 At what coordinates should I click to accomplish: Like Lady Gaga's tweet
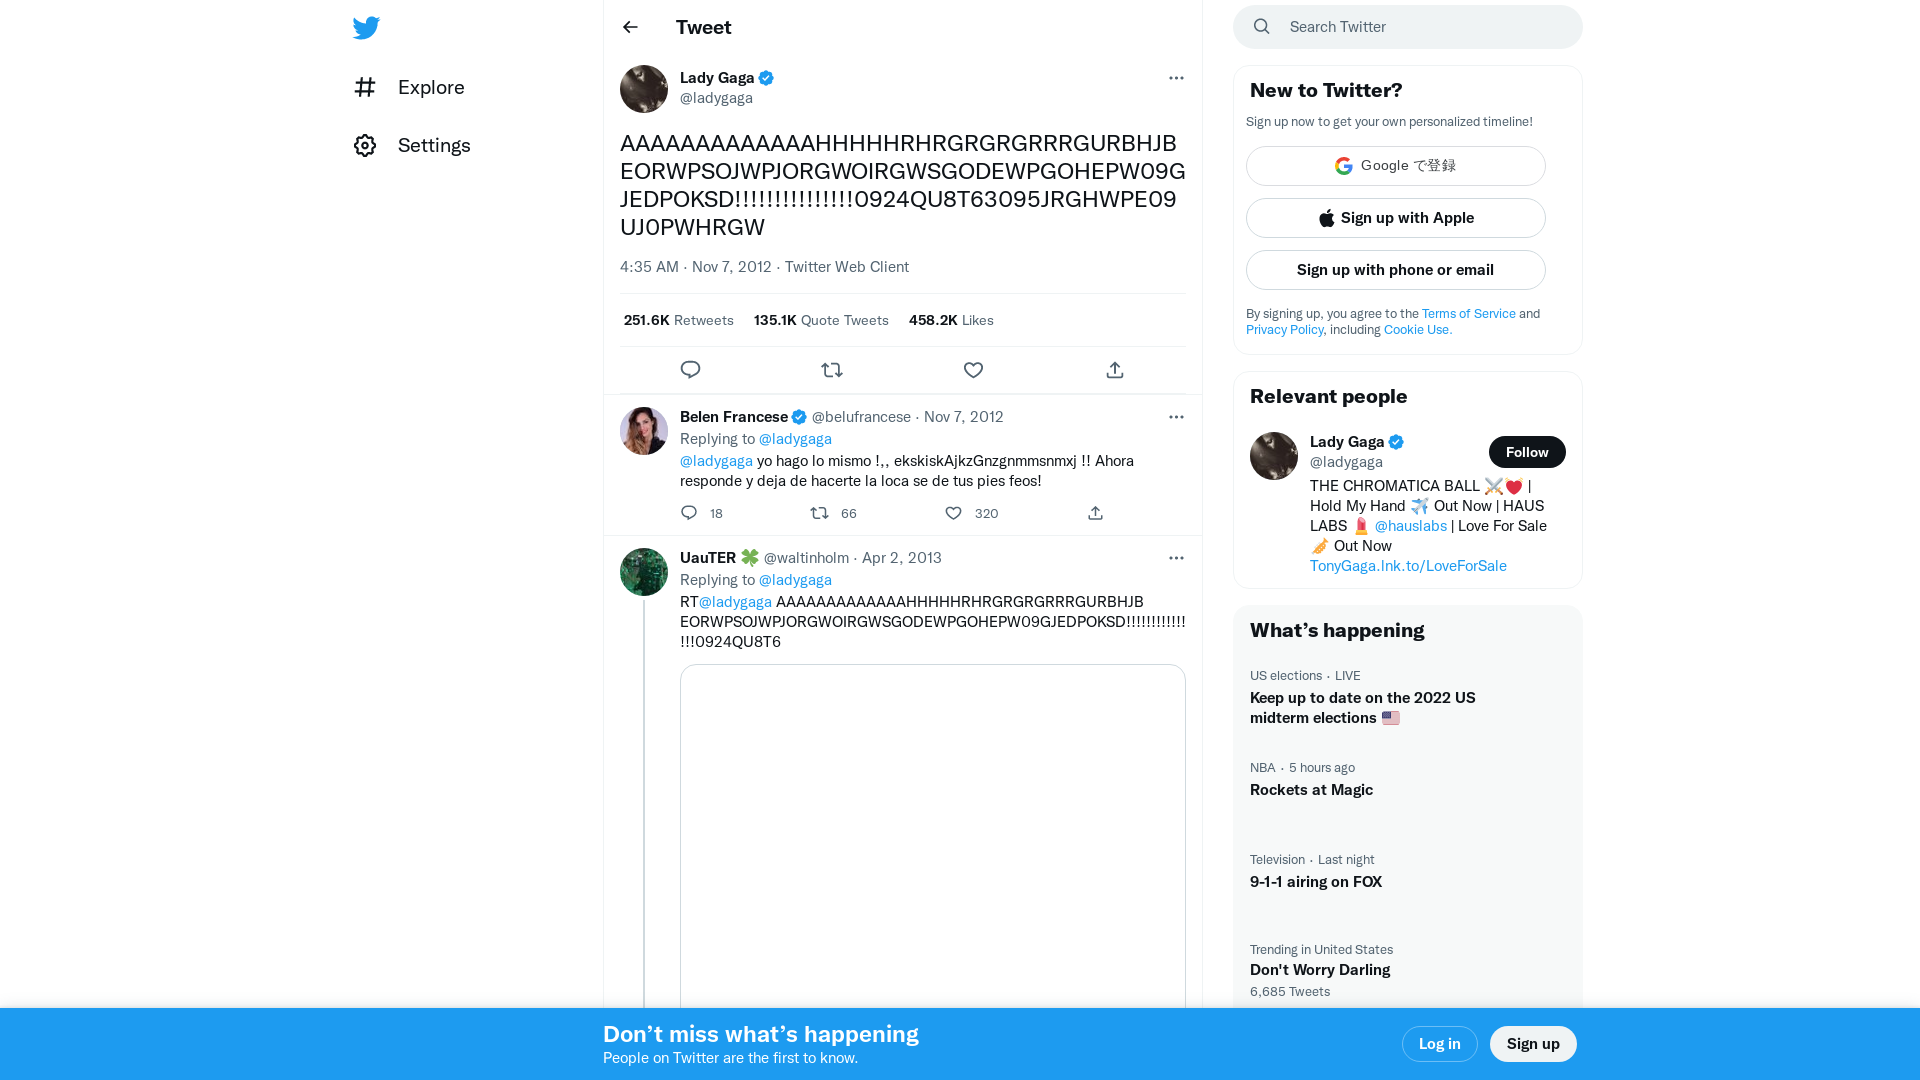click(973, 369)
